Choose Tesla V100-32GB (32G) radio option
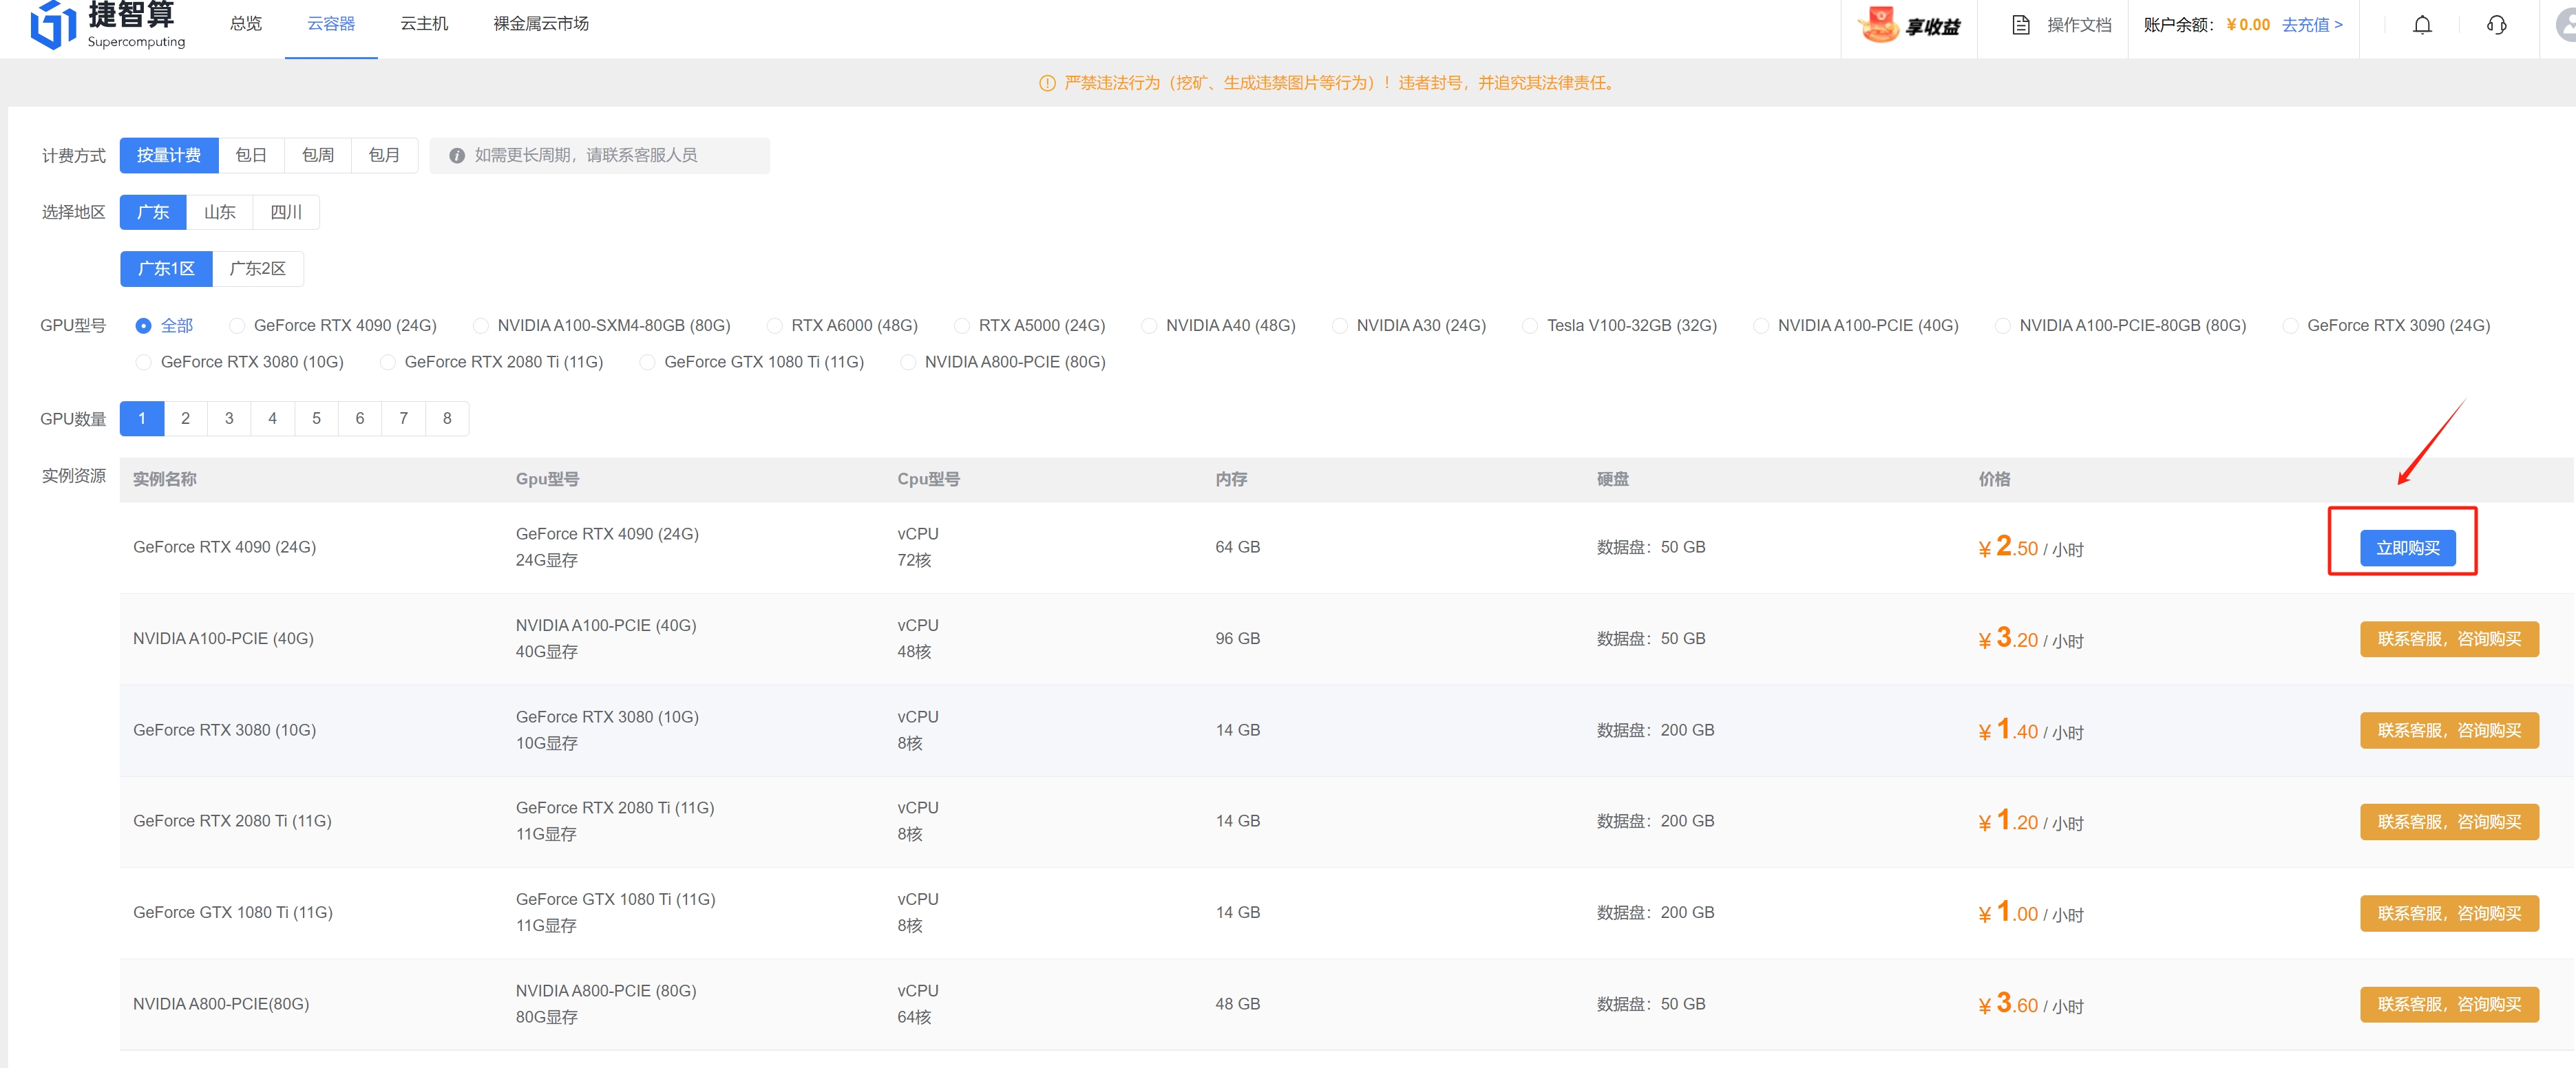 click(x=1529, y=326)
